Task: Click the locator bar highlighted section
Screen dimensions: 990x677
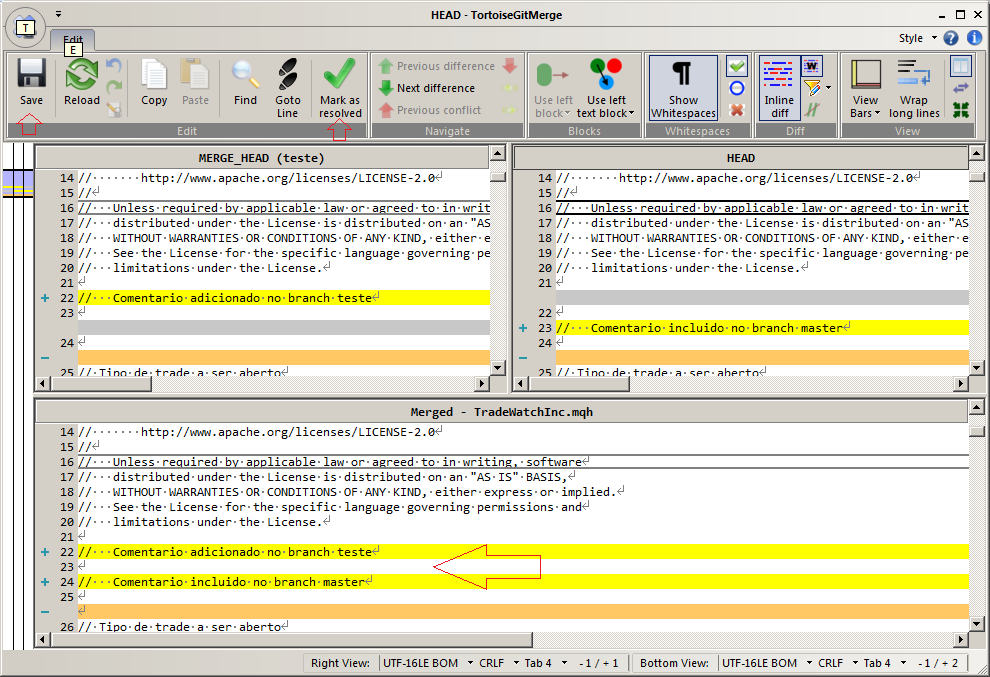Action: 18,183
